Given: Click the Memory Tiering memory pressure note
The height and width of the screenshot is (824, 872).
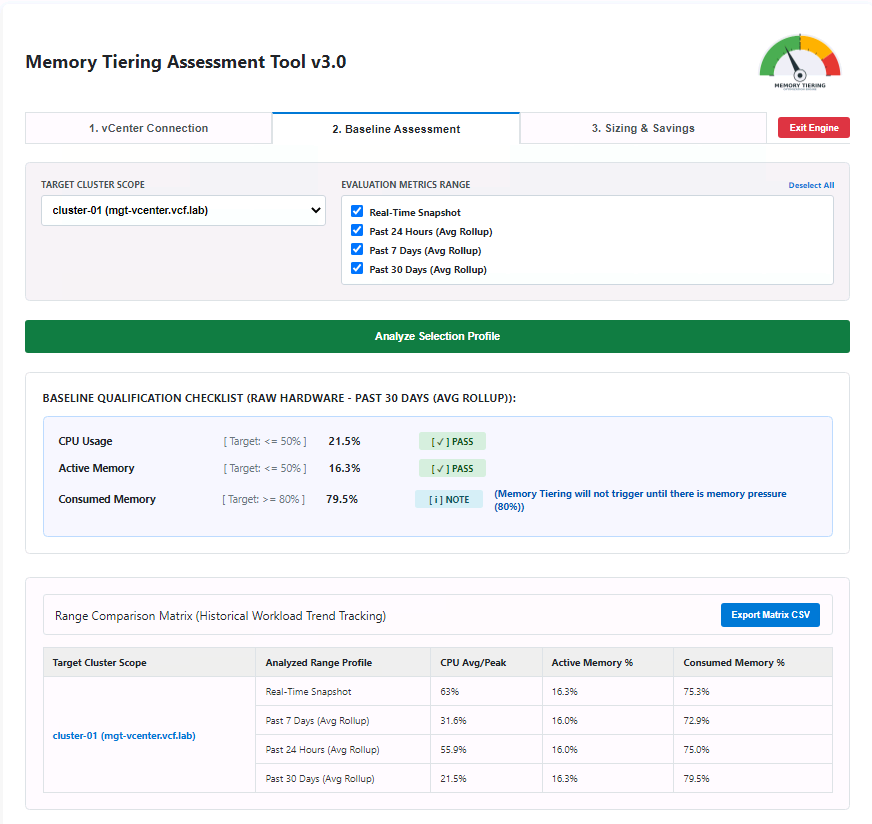Looking at the screenshot, I should pos(640,500).
